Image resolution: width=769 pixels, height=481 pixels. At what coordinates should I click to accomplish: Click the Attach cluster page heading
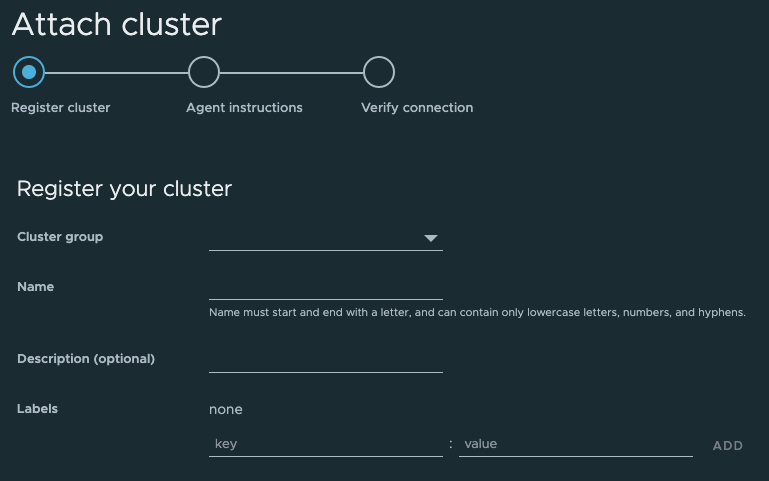[117, 24]
